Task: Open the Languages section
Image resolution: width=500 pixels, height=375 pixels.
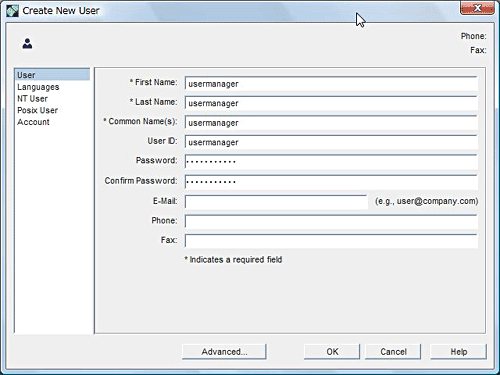Action: pyautogui.click(x=38, y=87)
